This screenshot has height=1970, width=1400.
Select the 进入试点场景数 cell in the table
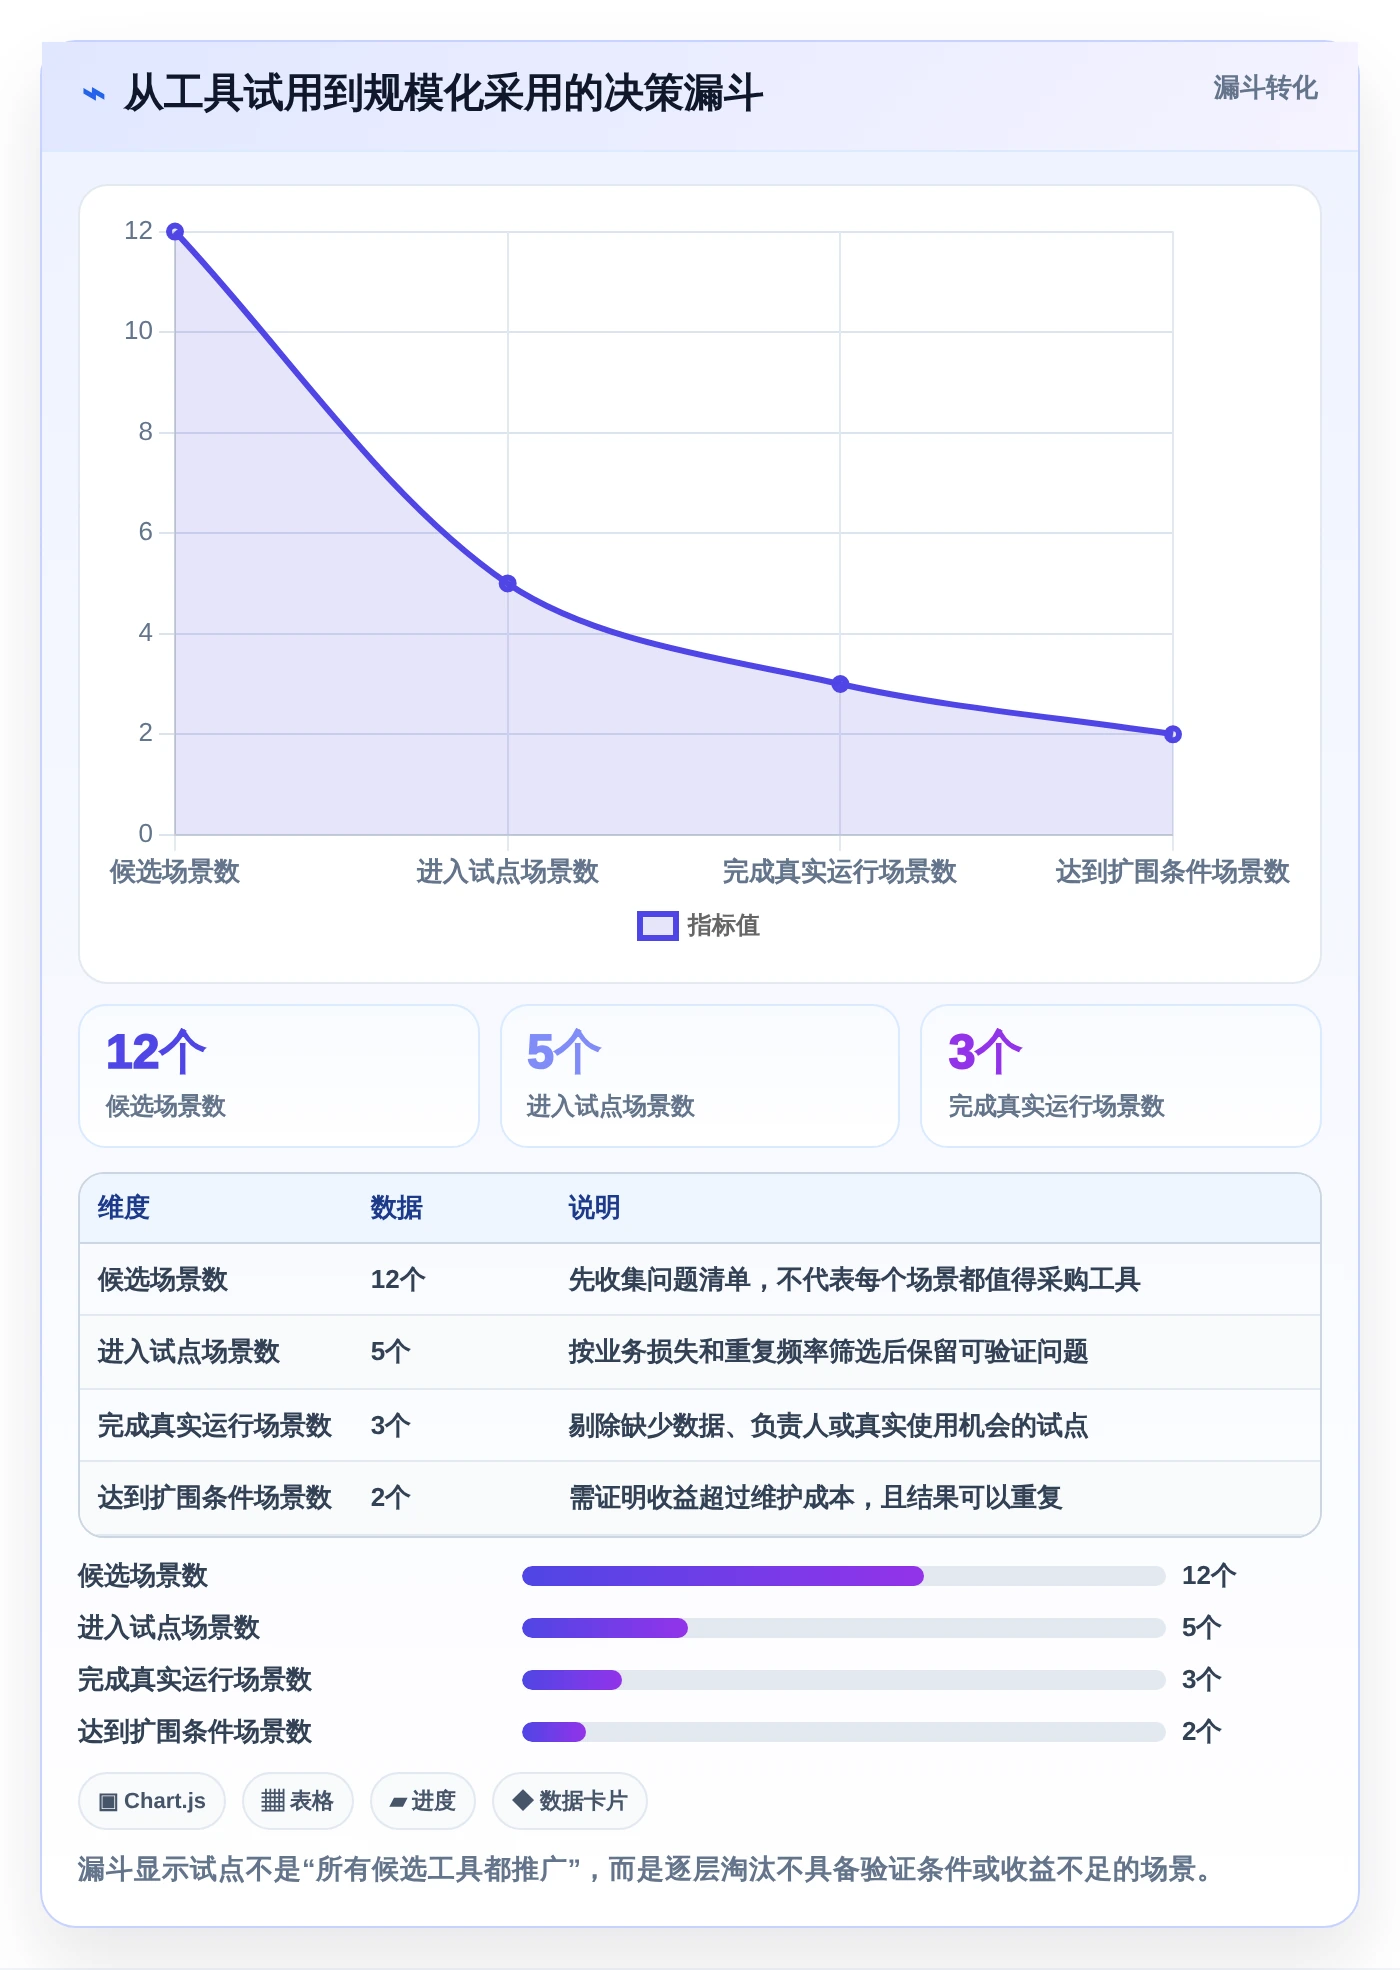point(189,1352)
